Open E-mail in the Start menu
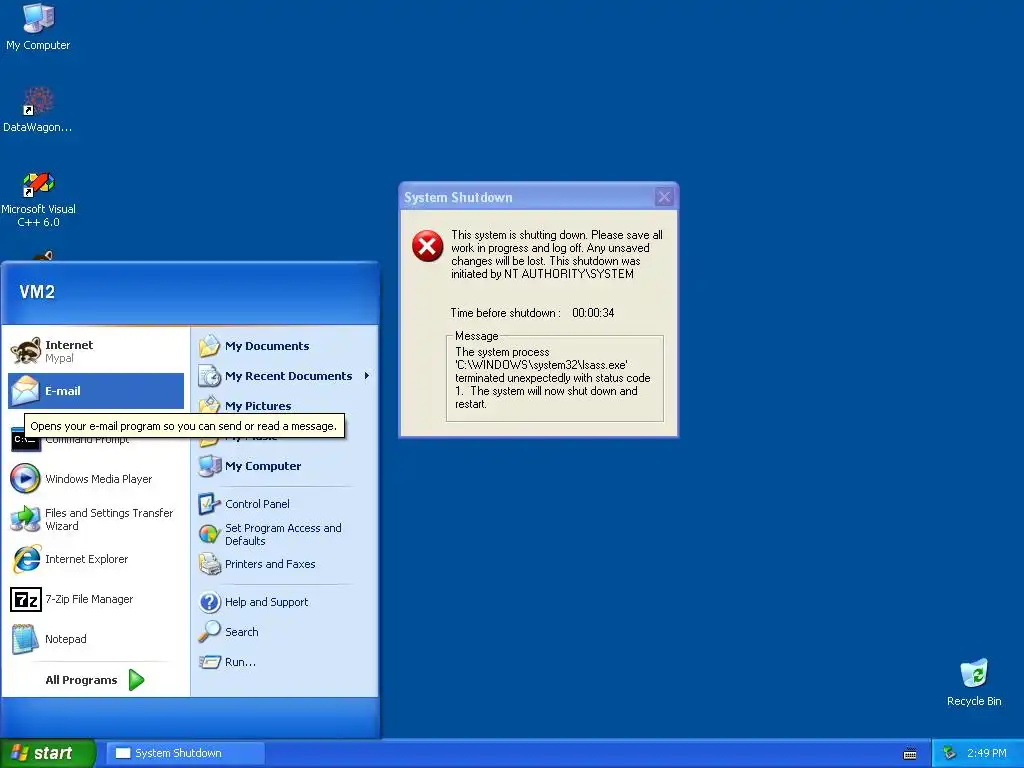The width and height of the screenshot is (1024, 768). (x=96, y=391)
